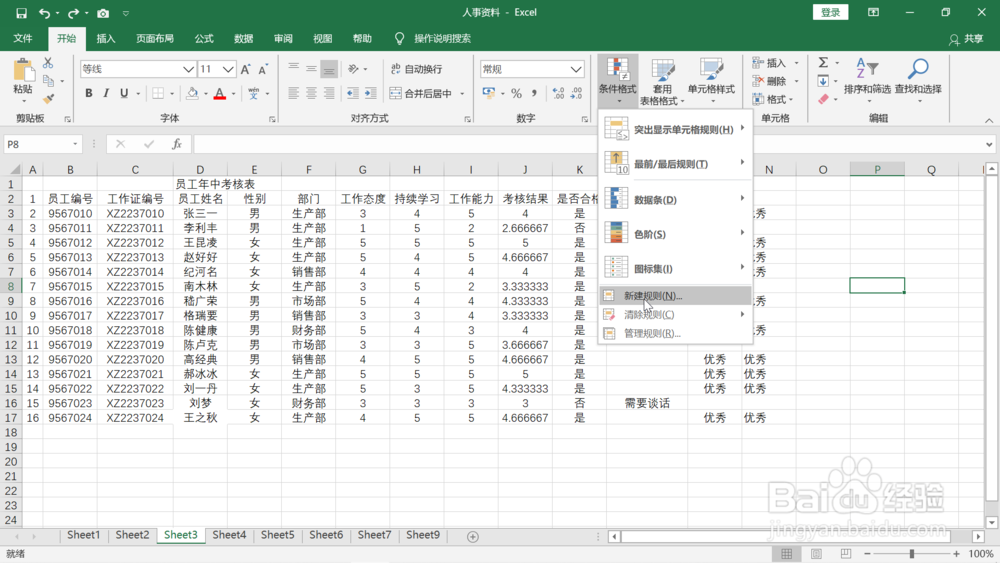The height and width of the screenshot is (563, 1000).
Task: Click the Save icon in title bar
Action: coord(21,13)
